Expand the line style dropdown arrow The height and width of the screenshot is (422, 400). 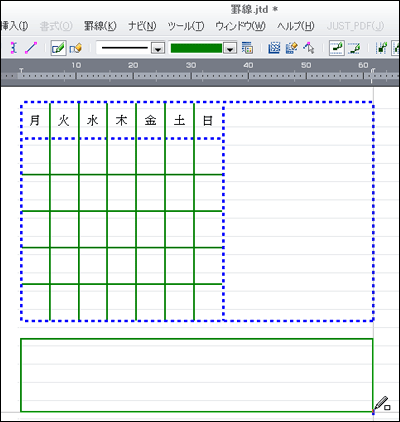(x=158, y=49)
